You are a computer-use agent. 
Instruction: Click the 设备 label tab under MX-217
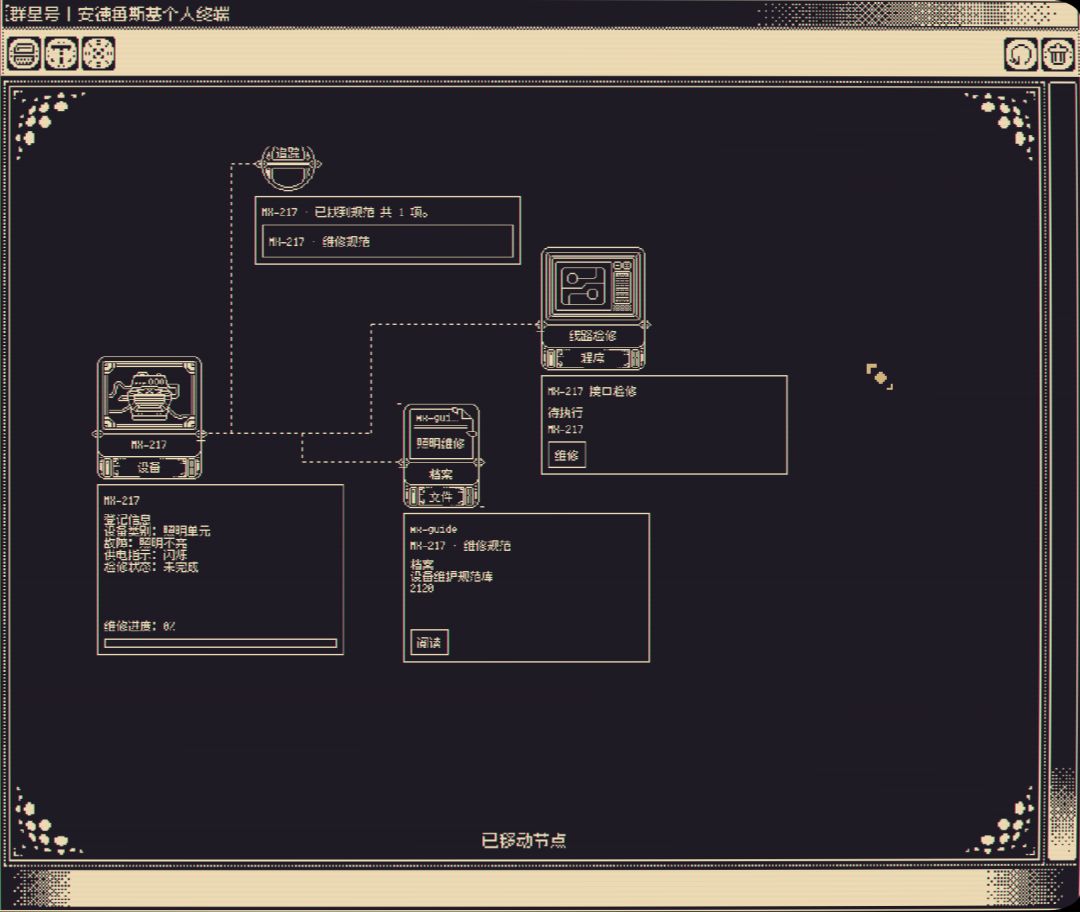[x=149, y=468]
